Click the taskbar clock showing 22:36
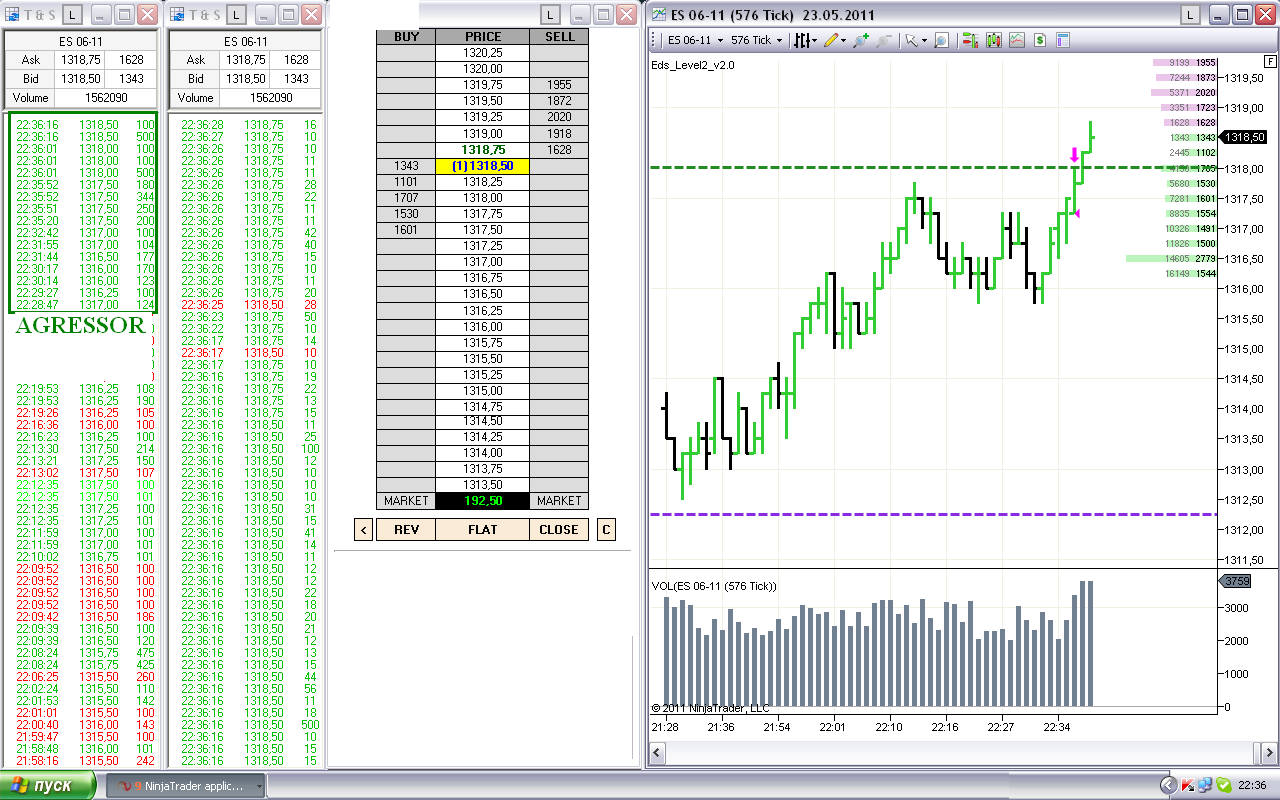The image size is (1280, 800). tap(1254, 786)
